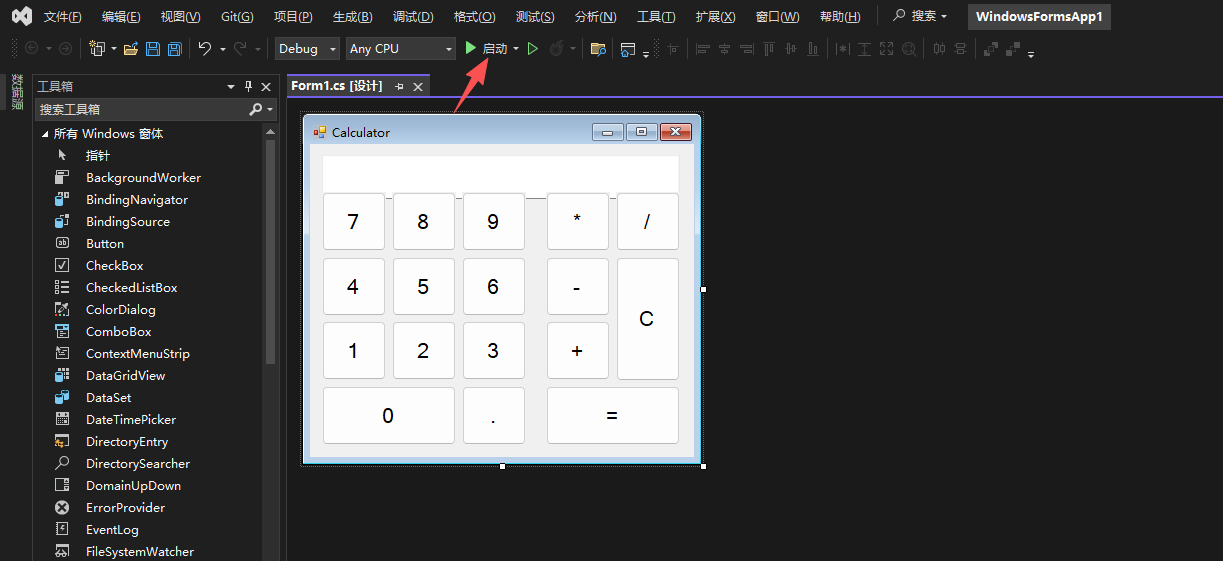Click the Find in Files folder icon
The width and height of the screenshot is (1223, 561).
(598, 48)
